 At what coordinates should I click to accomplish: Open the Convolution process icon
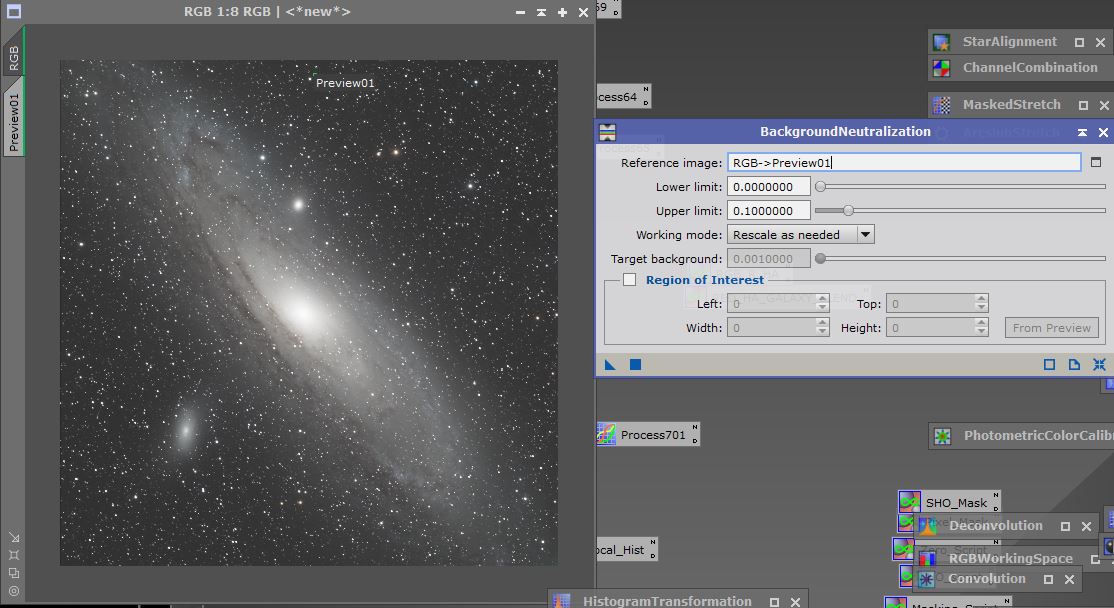point(987,578)
